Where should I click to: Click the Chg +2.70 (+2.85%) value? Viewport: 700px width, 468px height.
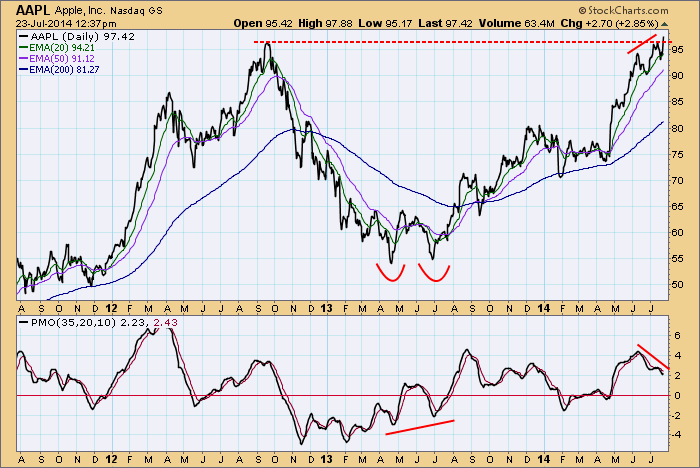click(609, 24)
